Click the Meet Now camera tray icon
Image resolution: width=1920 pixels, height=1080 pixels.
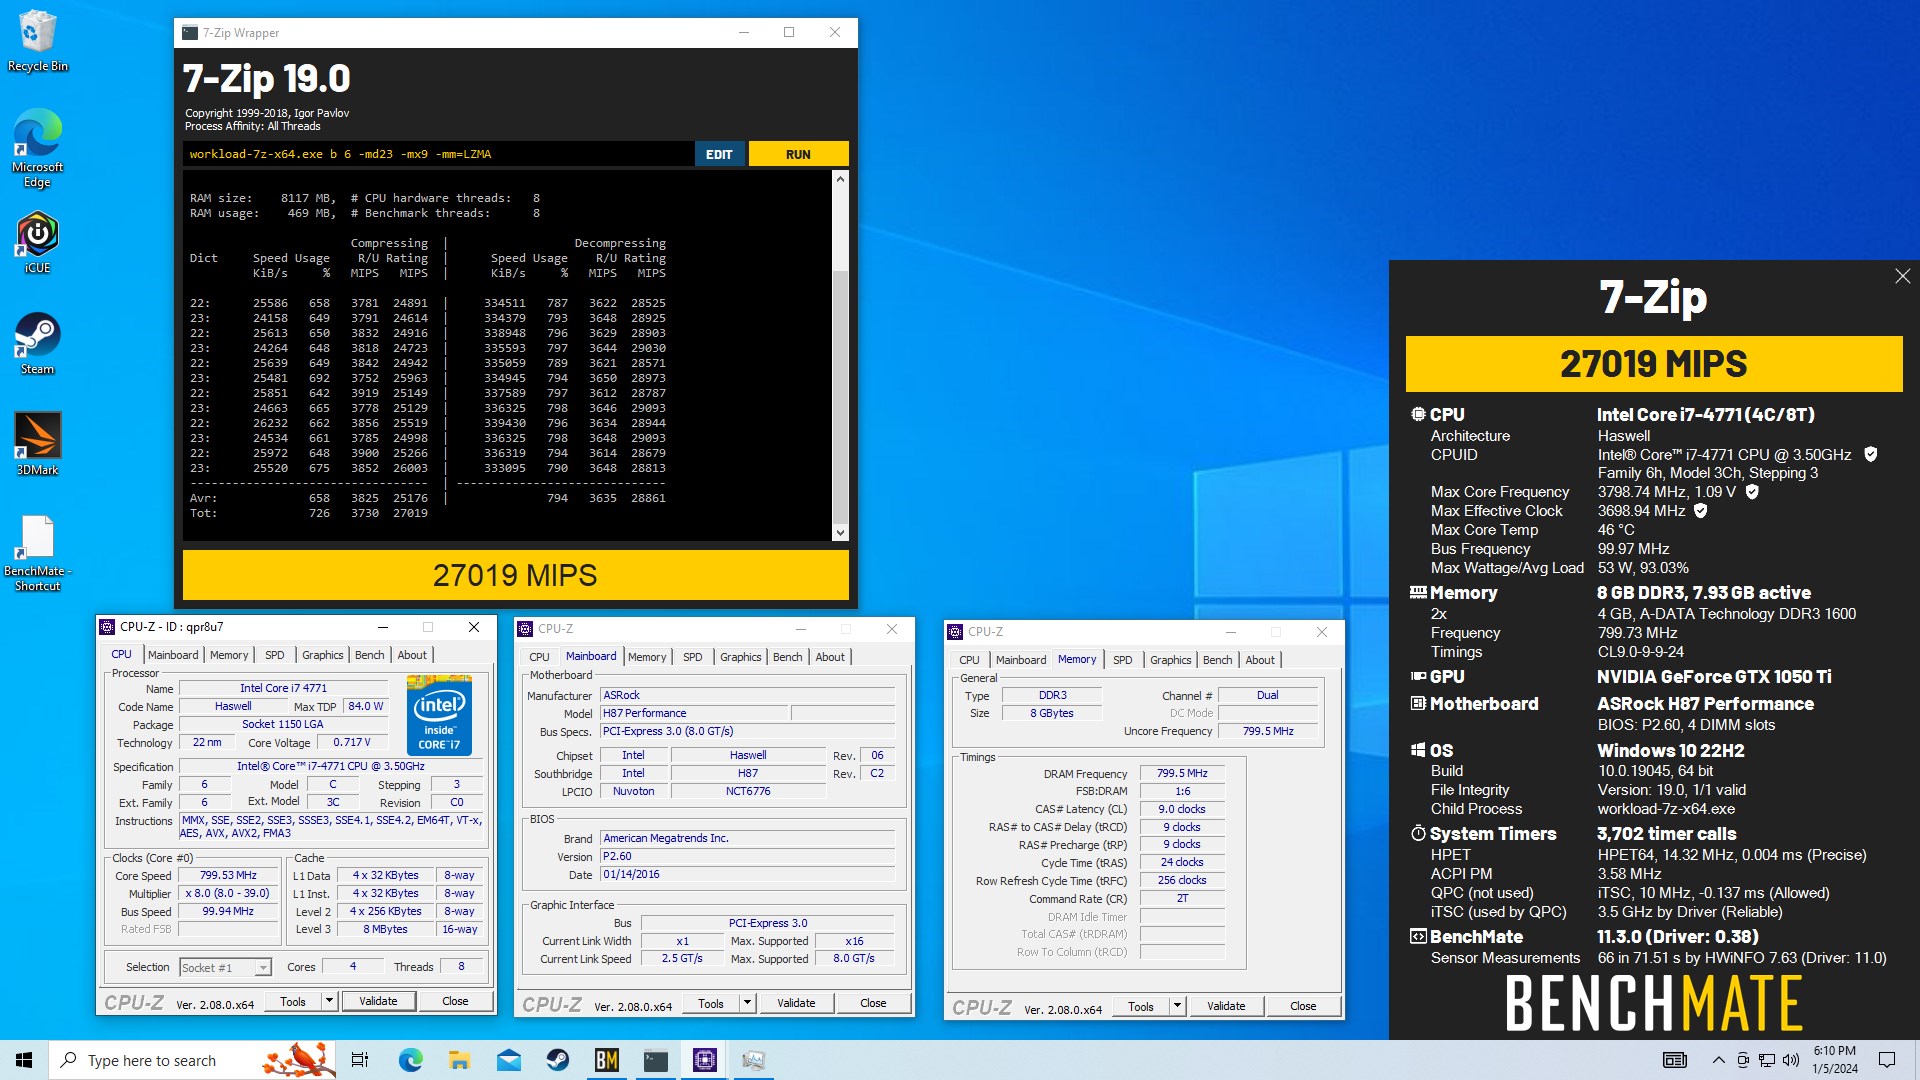(x=1743, y=1060)
